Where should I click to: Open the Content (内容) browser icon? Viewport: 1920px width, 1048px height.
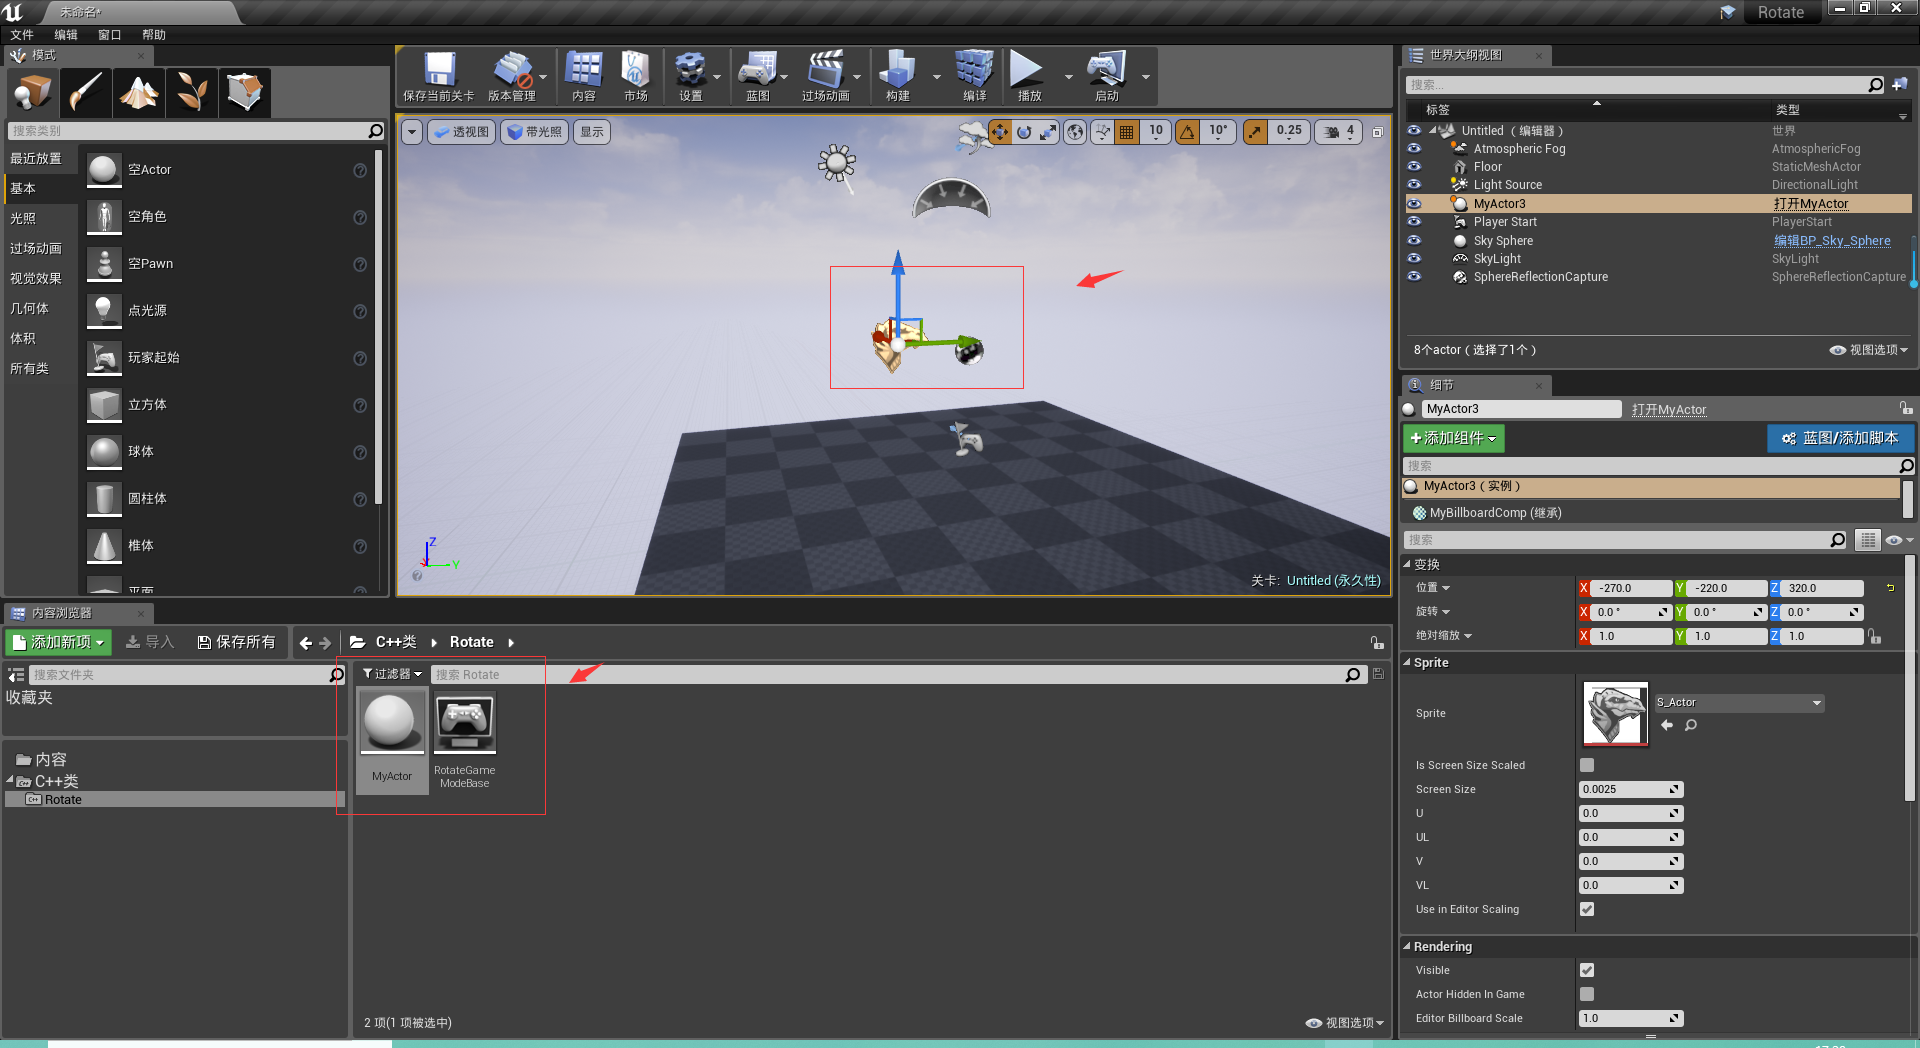point(584,77)
